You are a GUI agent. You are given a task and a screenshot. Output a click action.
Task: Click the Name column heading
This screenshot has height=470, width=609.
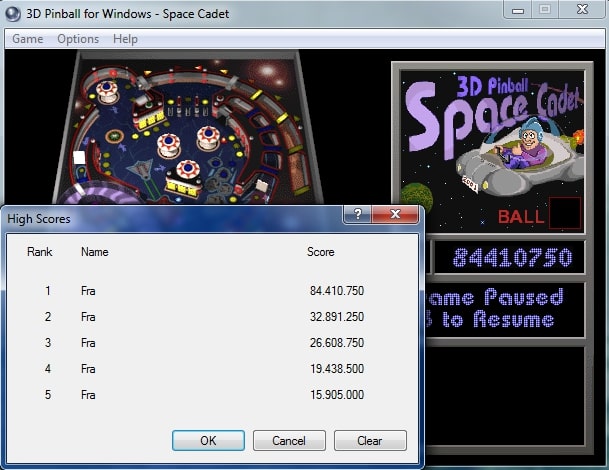tap(94, 252)
